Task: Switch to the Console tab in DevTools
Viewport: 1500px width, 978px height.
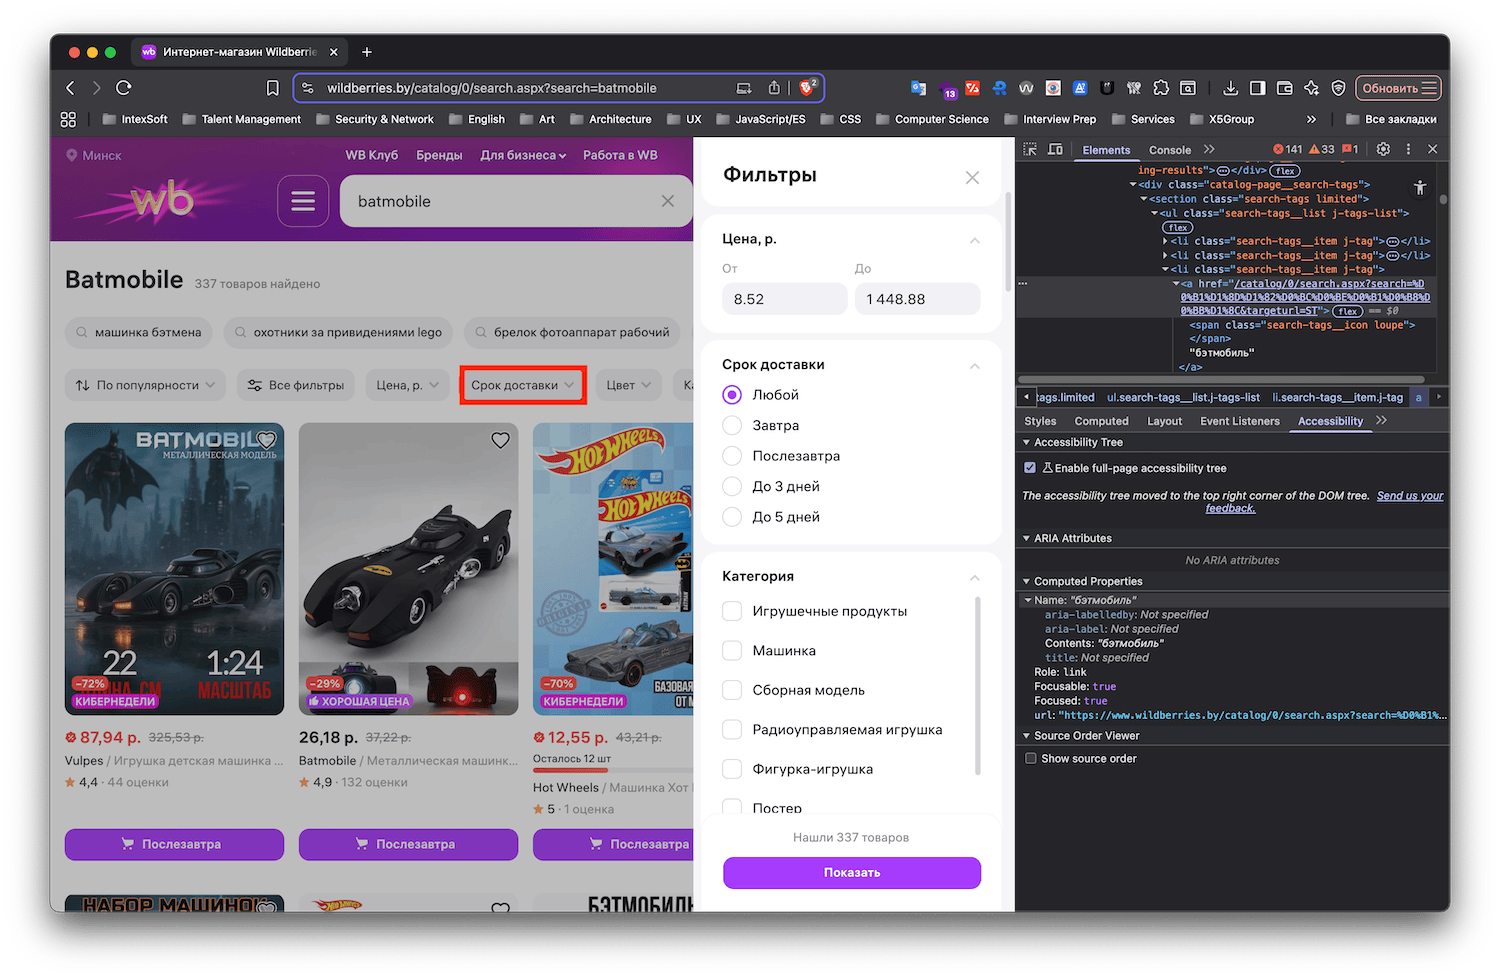Action: coord(1169,150)
